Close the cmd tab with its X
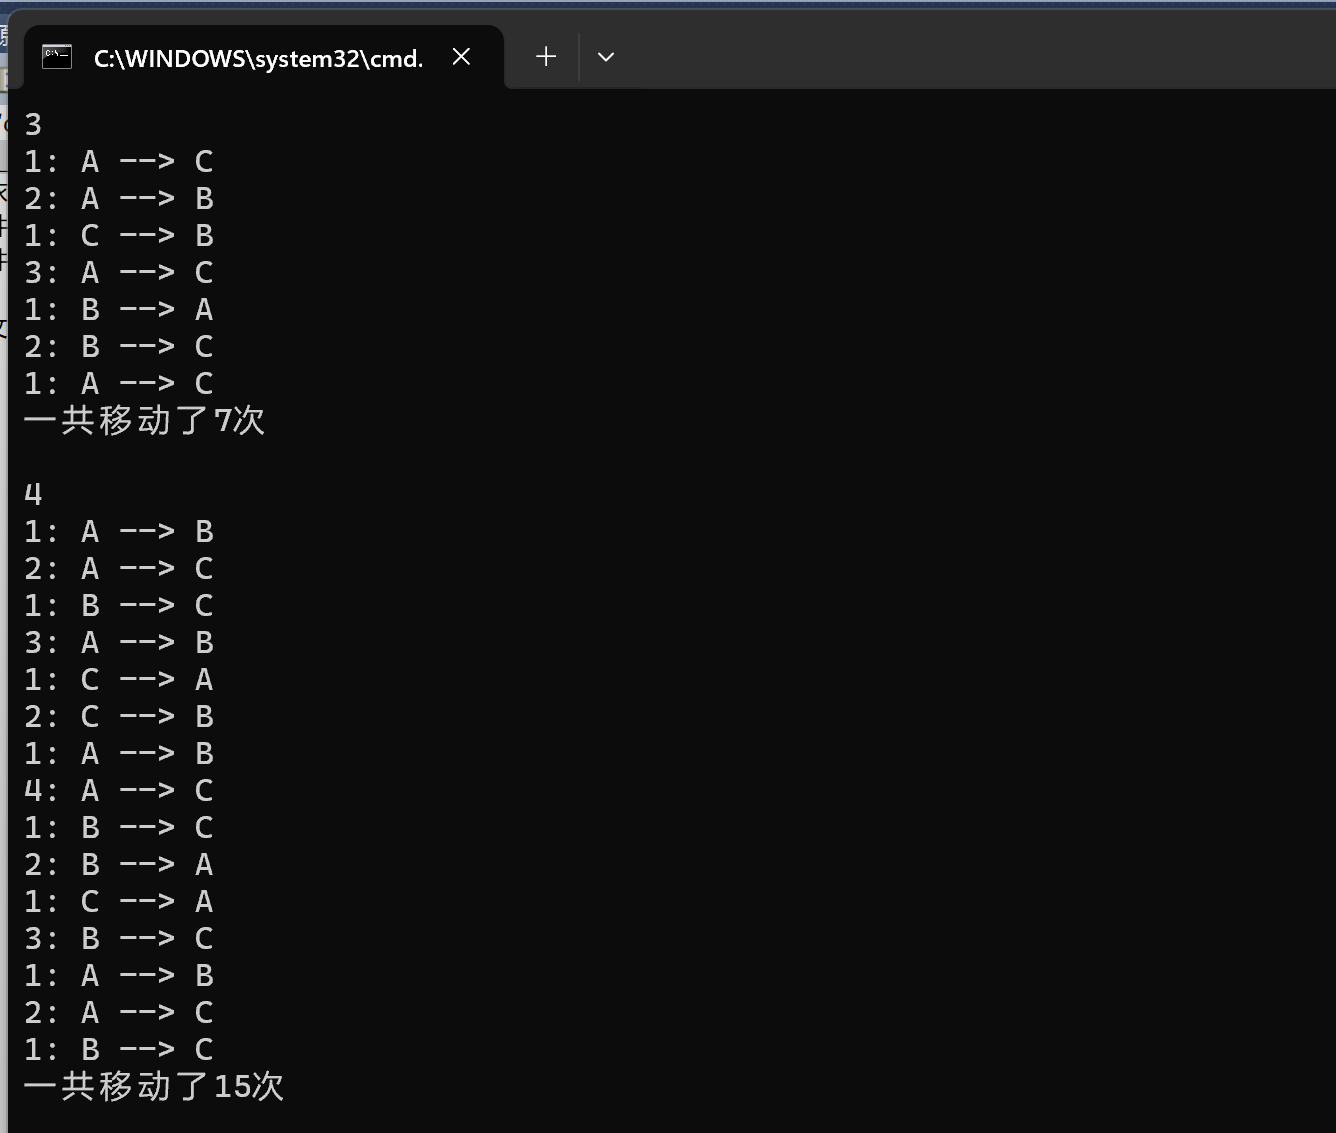This screenshot has height=1133, width=1336. pos(461,57)
